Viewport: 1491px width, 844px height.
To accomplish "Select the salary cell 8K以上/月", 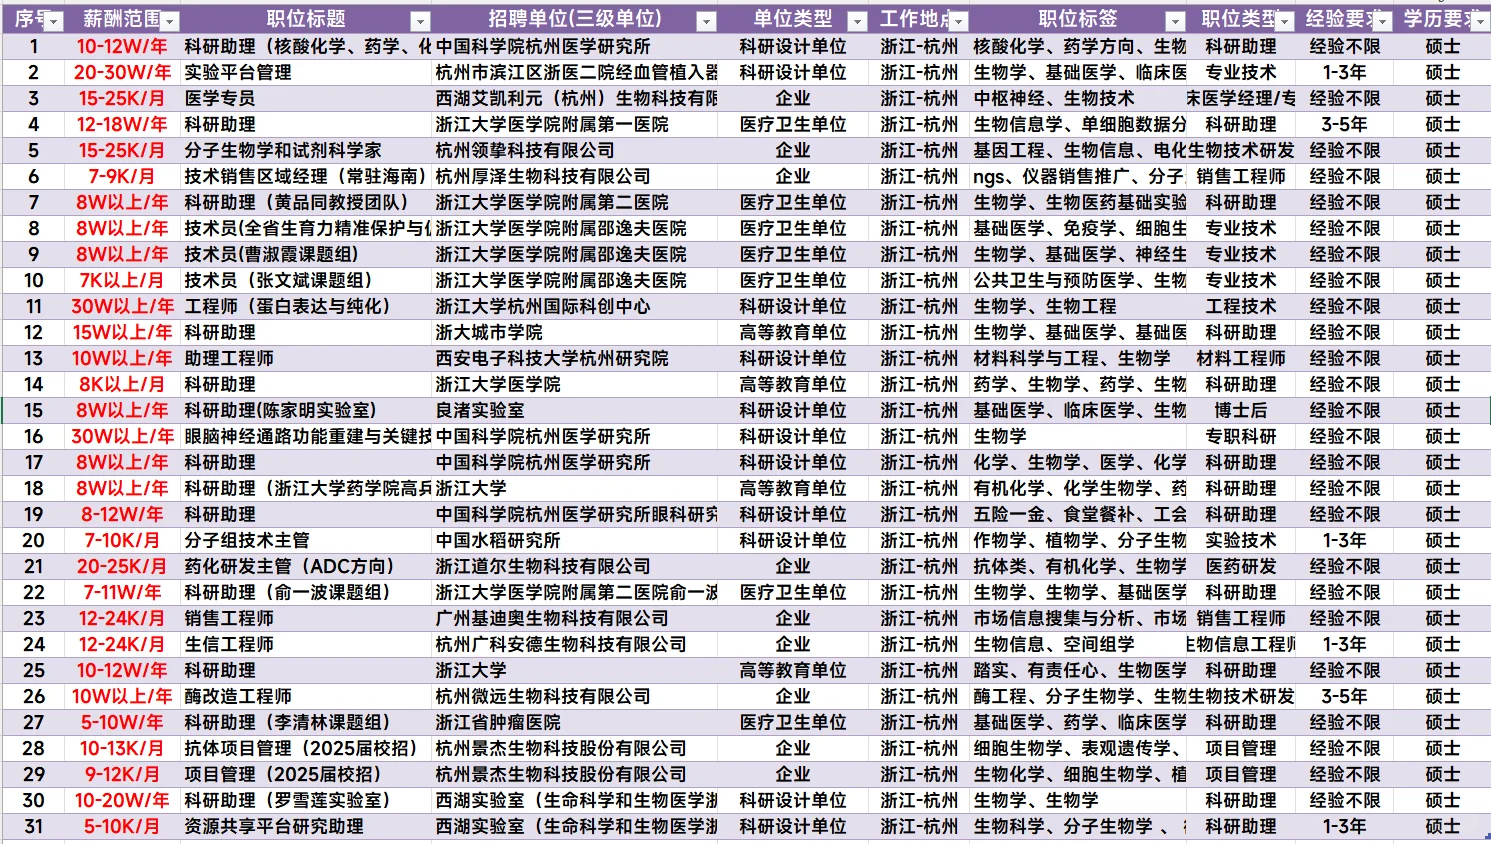I will [122, 384].
